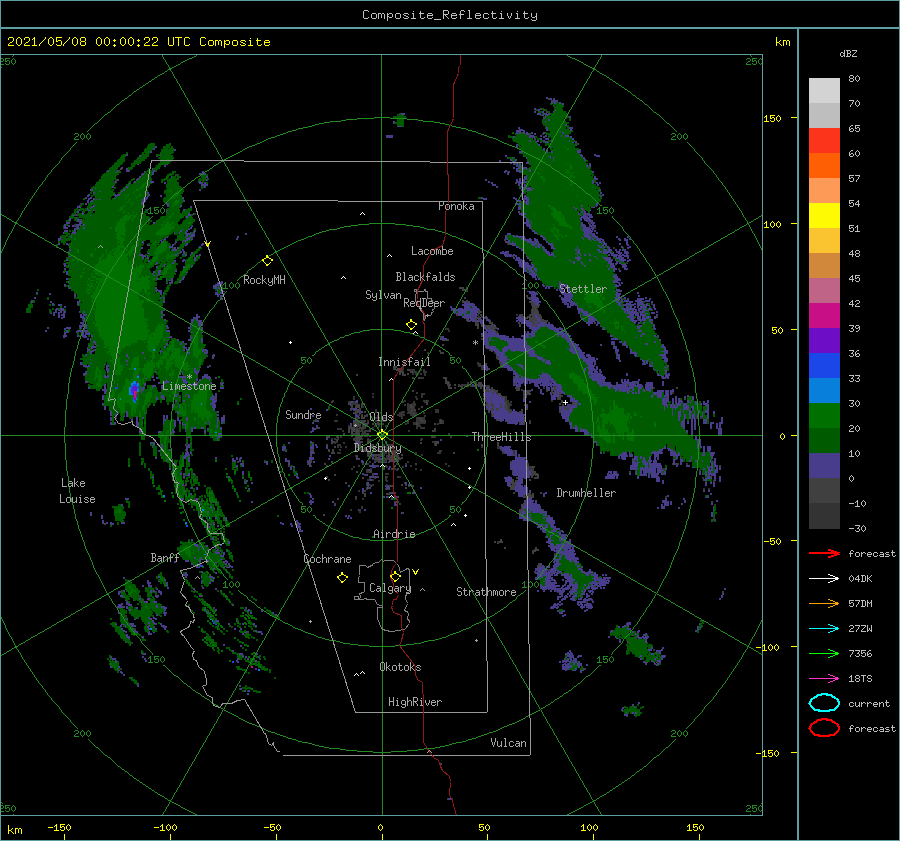
Task: Click the Okotoks city label
Action: (x=400, y=667)
